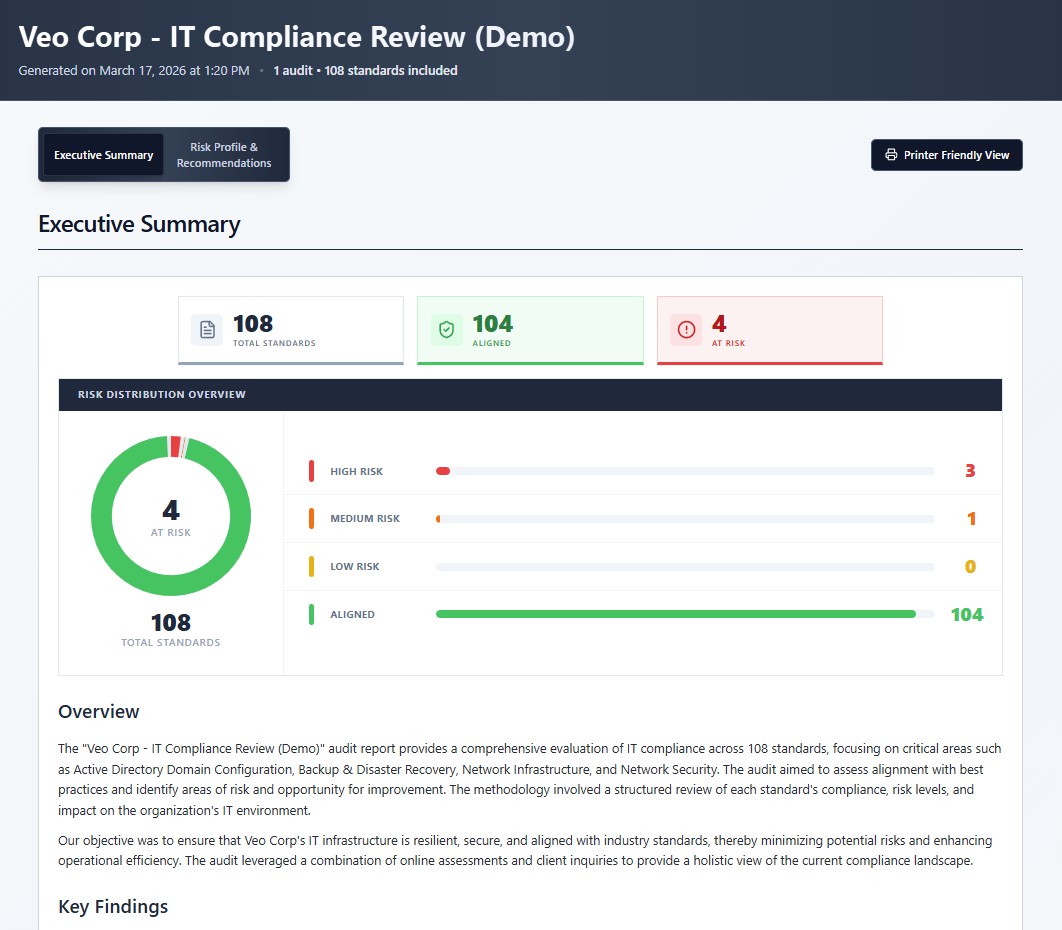The height and width of the screenshot is (930, 1062).
Task: Click the green Aligned color marker
Action: click(312, 614)
